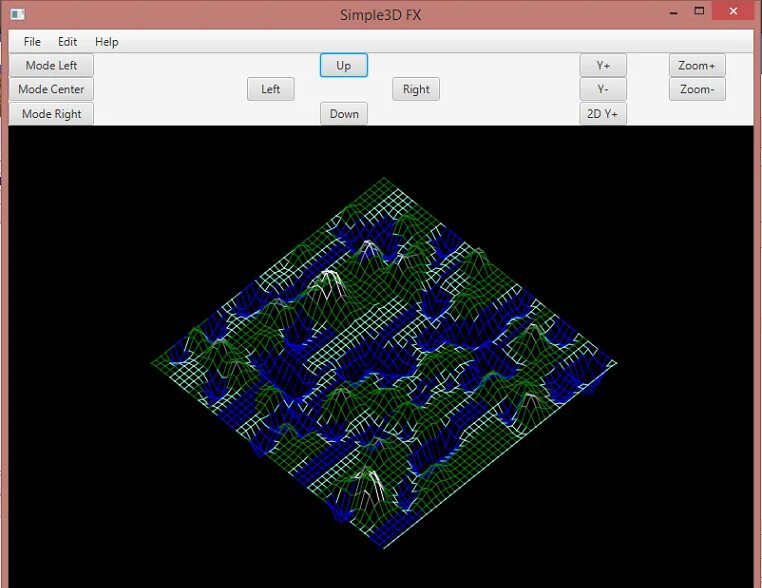Move the view Down
Screen dimensions: 762x588
[344, 114]
